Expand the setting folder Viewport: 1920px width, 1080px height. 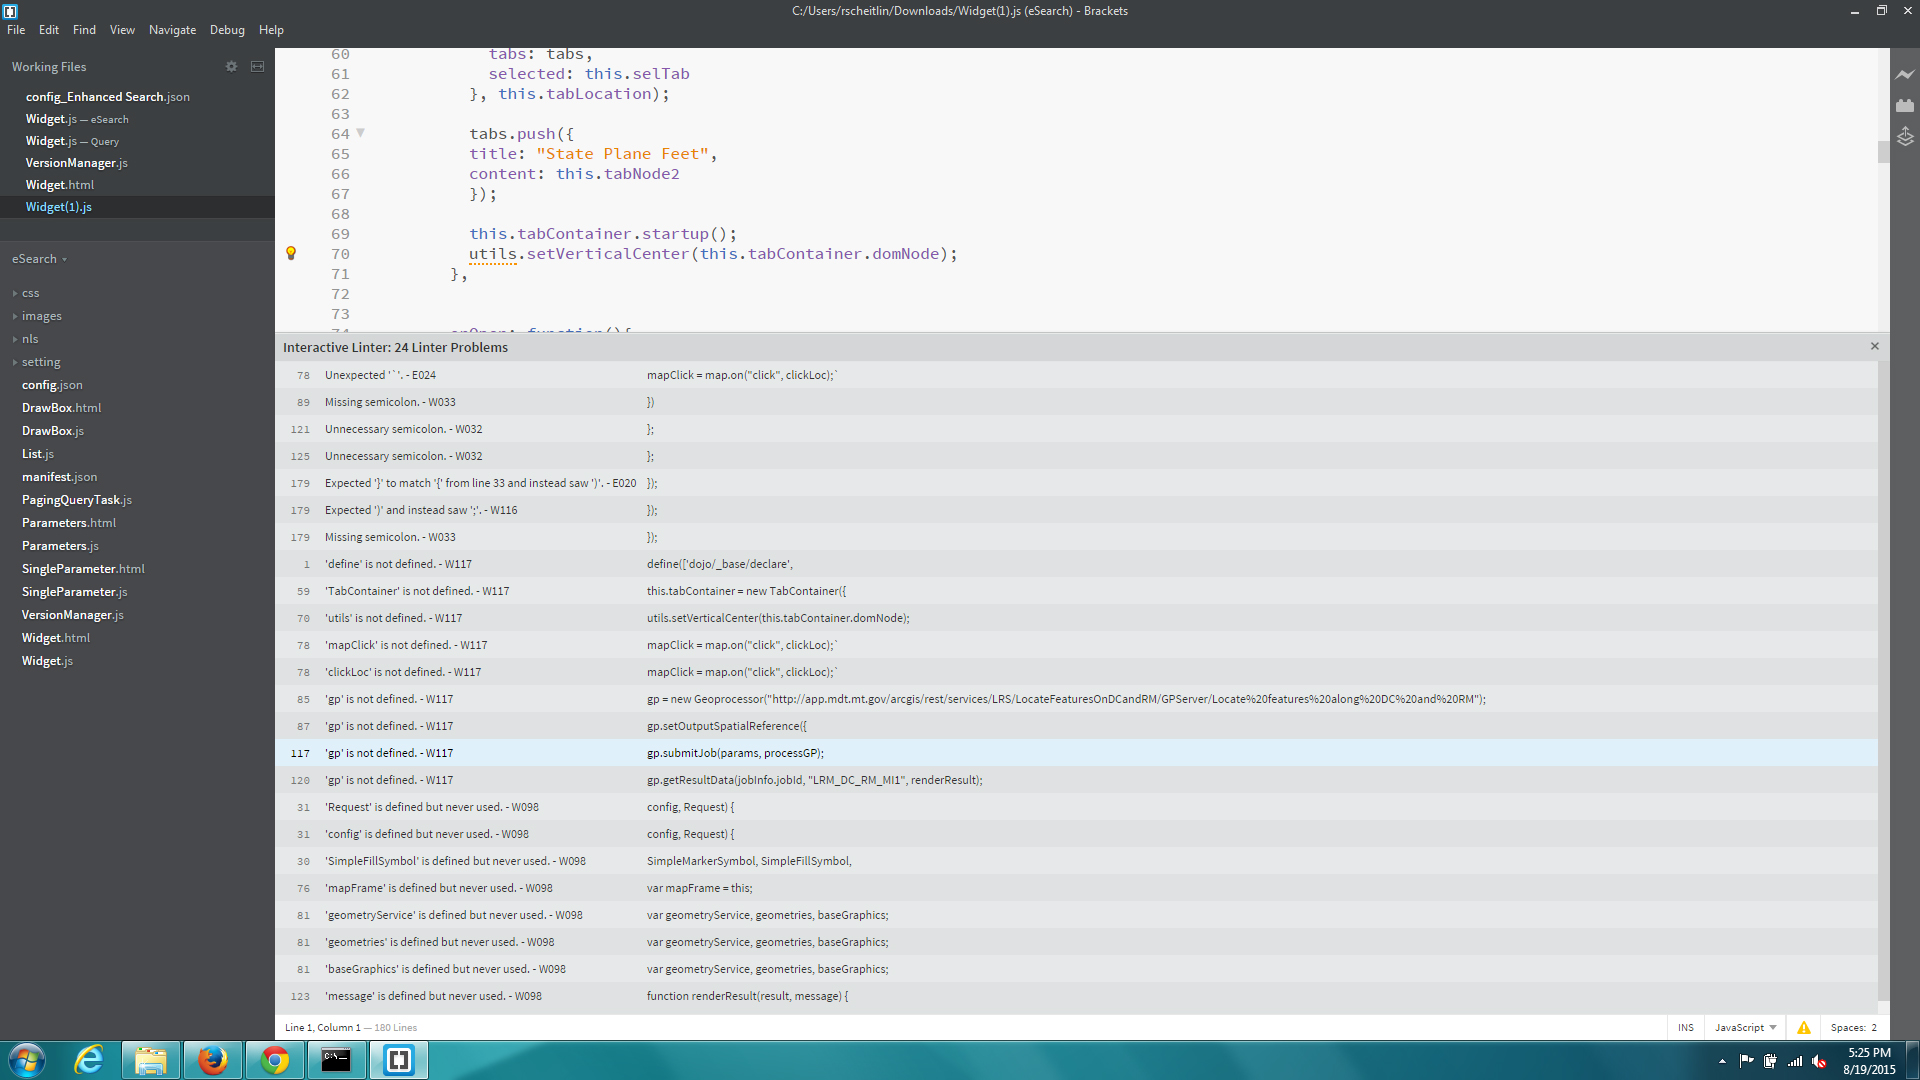point(37,362)
